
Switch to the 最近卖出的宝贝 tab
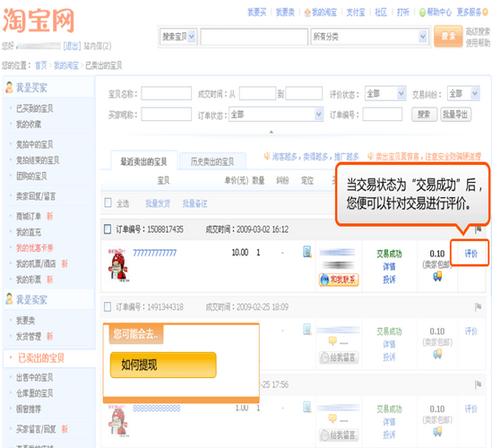tap(144, 162)
